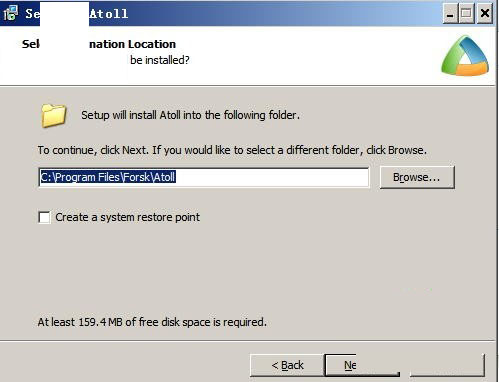Click the empty area of the path field
This screenshot has width=499, height=382.
pyautogui.click(x=272, y=177)
